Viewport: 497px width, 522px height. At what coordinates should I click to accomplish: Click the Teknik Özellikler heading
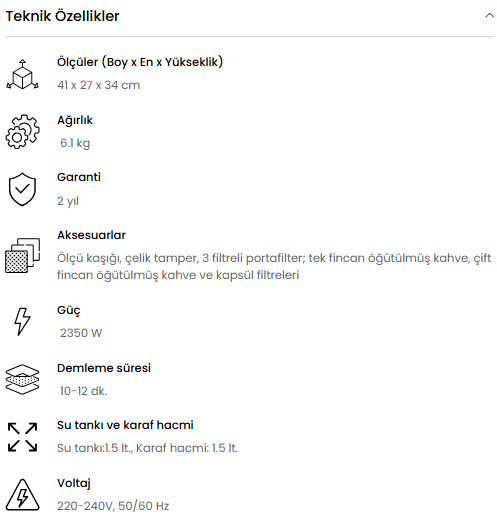pyautogui.click(x=62, y=16)
